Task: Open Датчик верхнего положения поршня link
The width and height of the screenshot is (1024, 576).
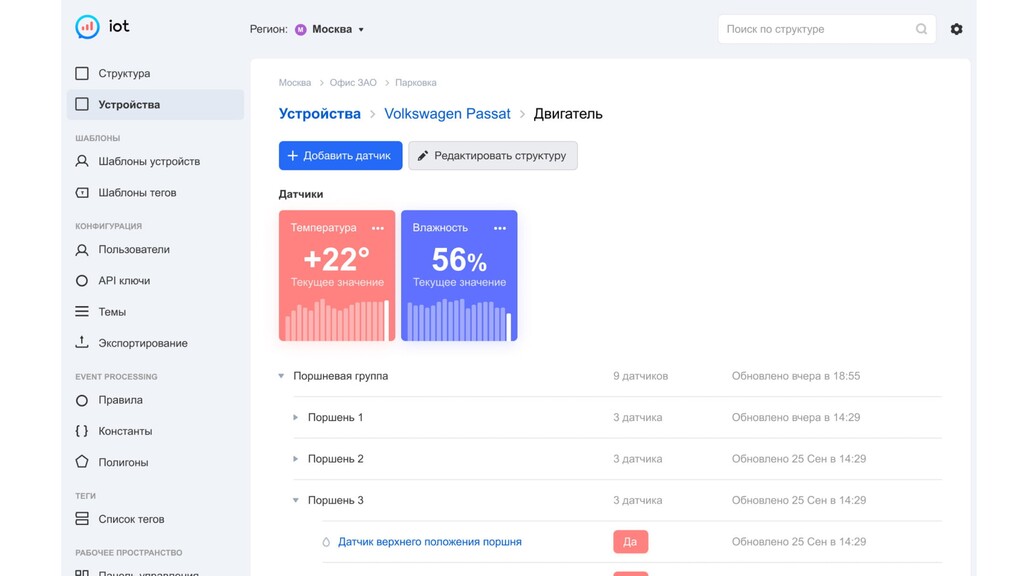Action: coord(430,542)
